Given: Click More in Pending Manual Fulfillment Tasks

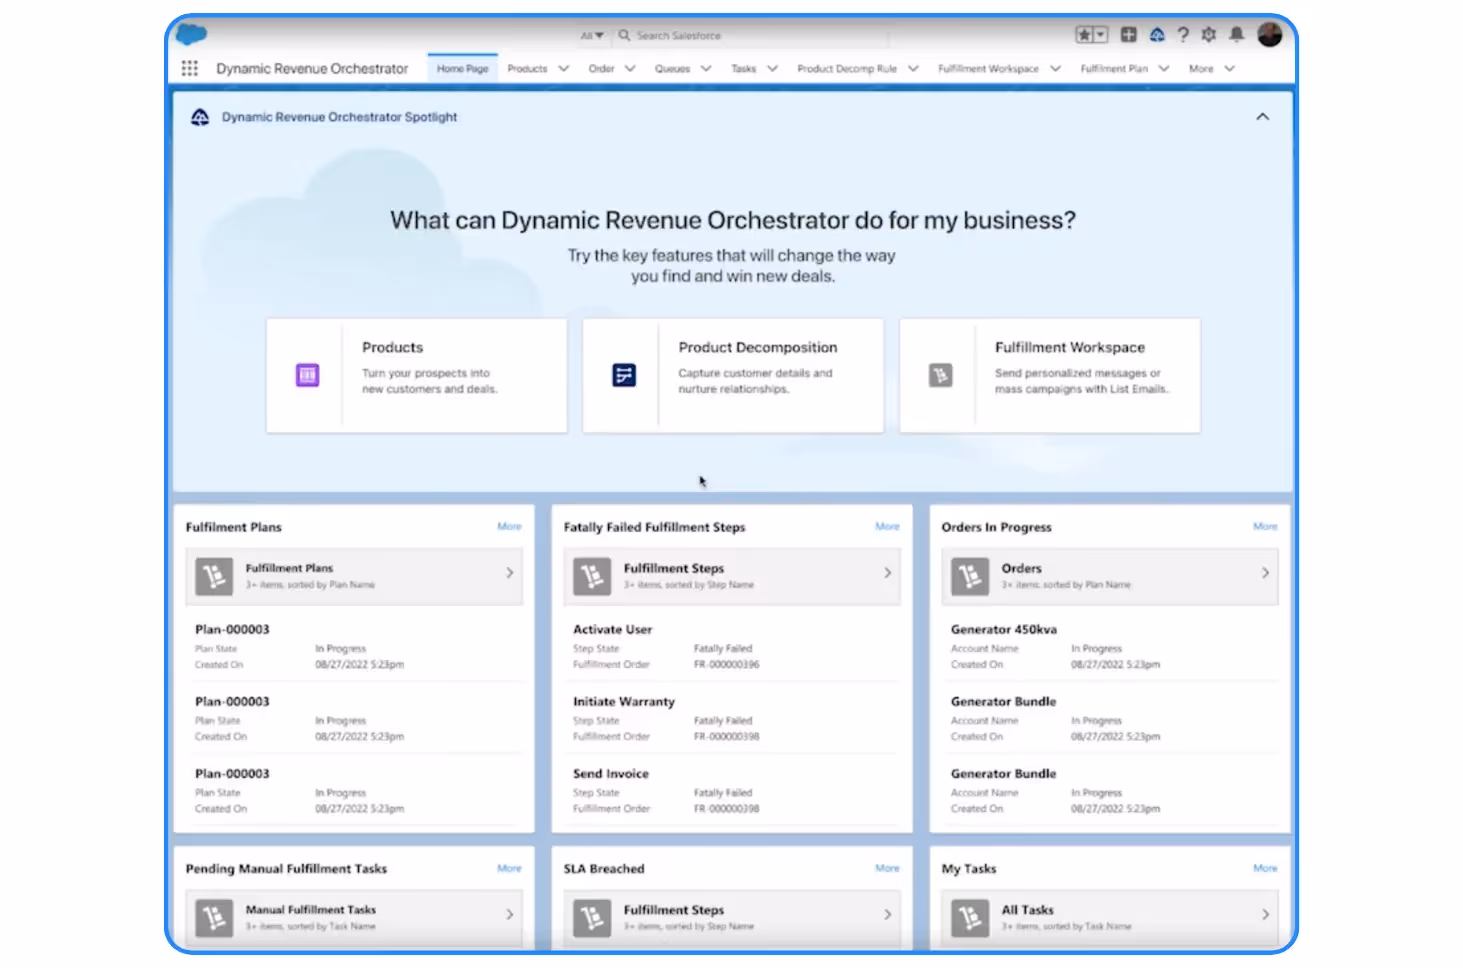Looking at the screenshot, I should (509, 868).
